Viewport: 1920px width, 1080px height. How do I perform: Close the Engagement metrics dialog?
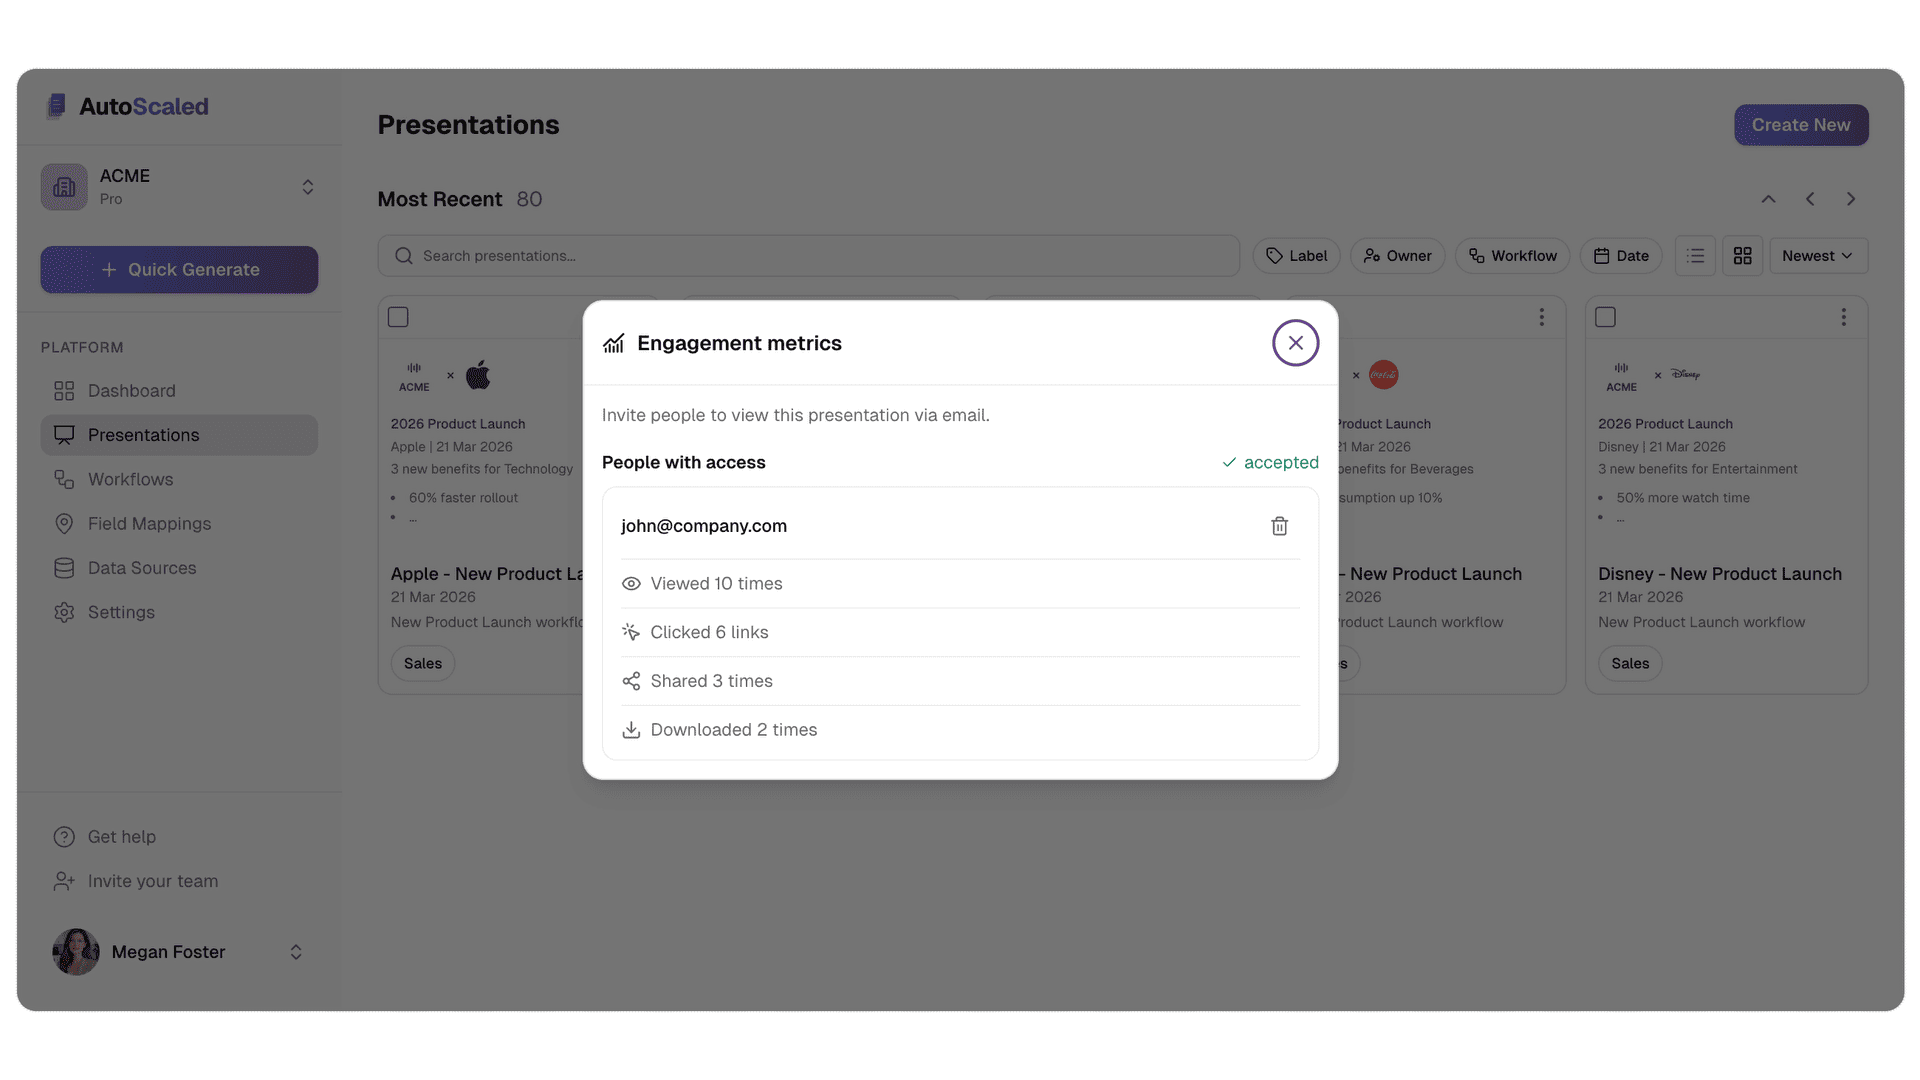(x=1295, y=343)
